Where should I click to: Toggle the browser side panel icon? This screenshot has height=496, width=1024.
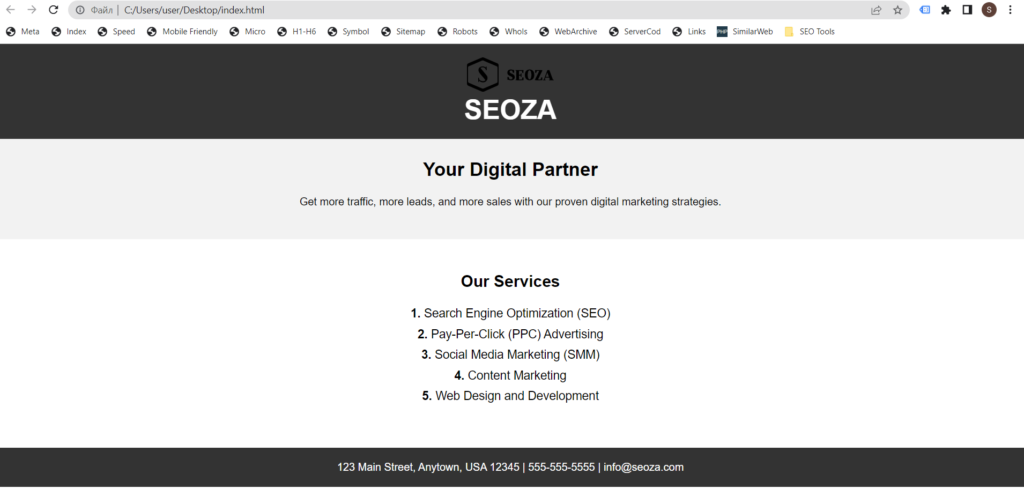tap(967, 10)
